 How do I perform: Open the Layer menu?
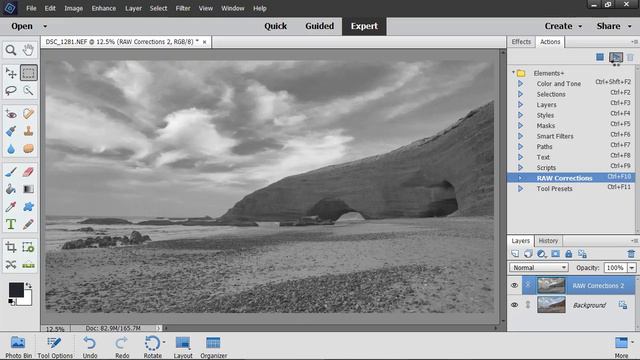(133, 8)
